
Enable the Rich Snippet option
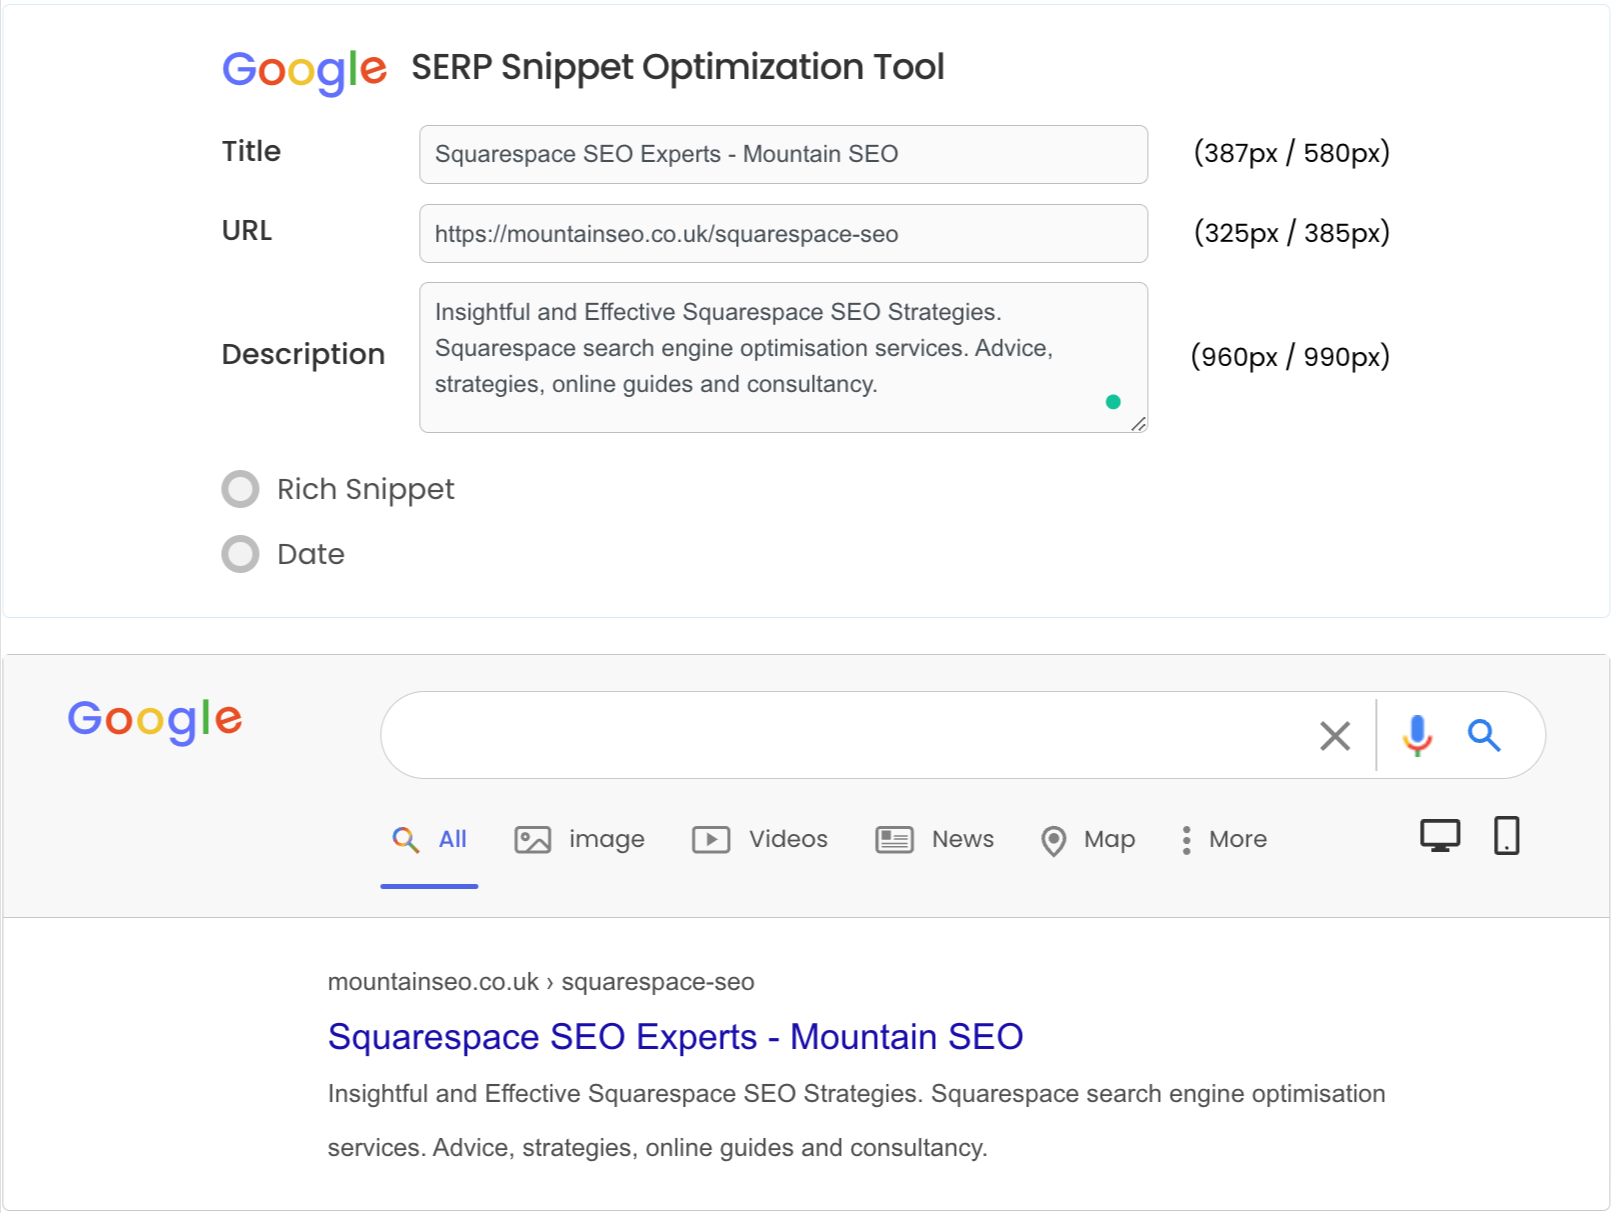point(240,489)
